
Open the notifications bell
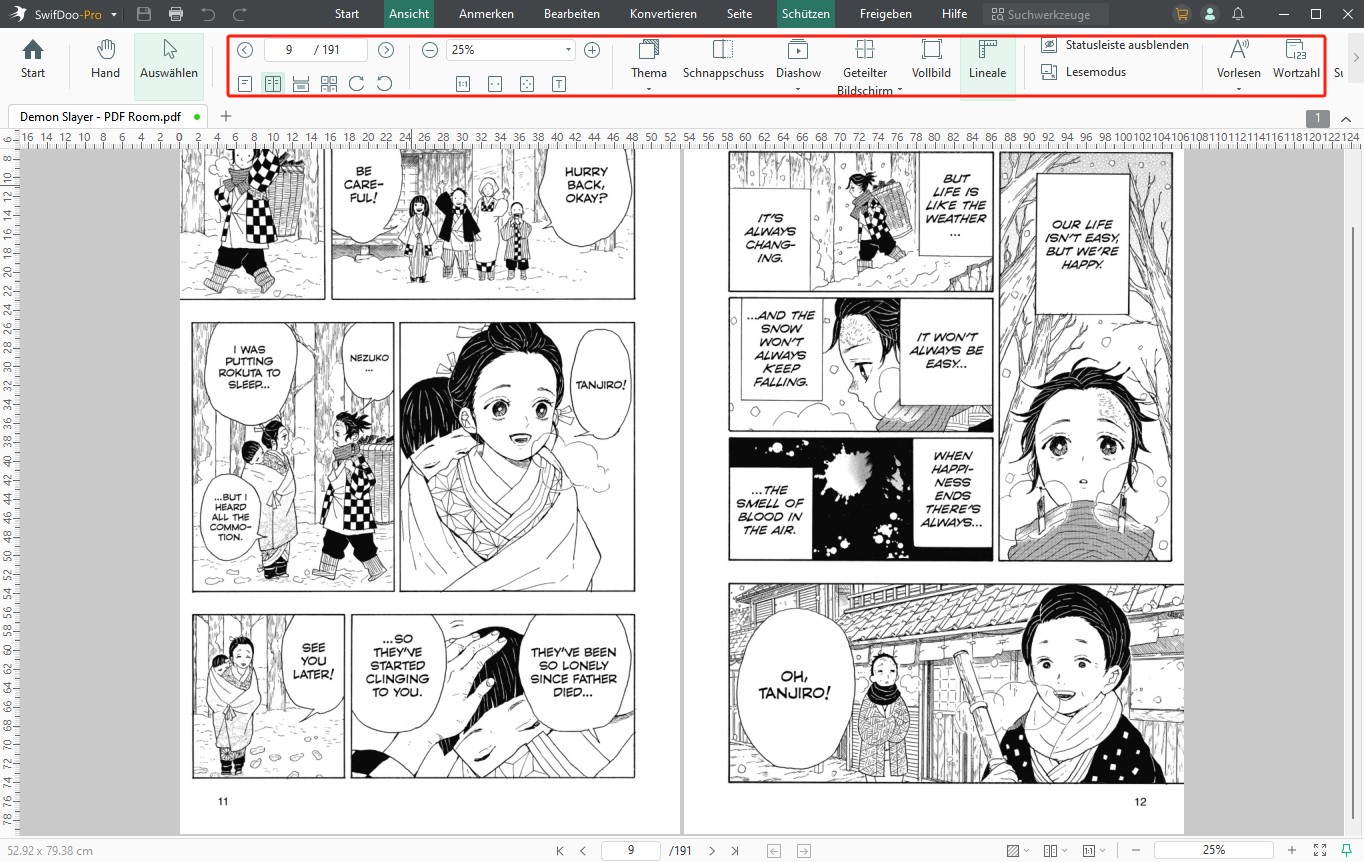(1238, 14)
